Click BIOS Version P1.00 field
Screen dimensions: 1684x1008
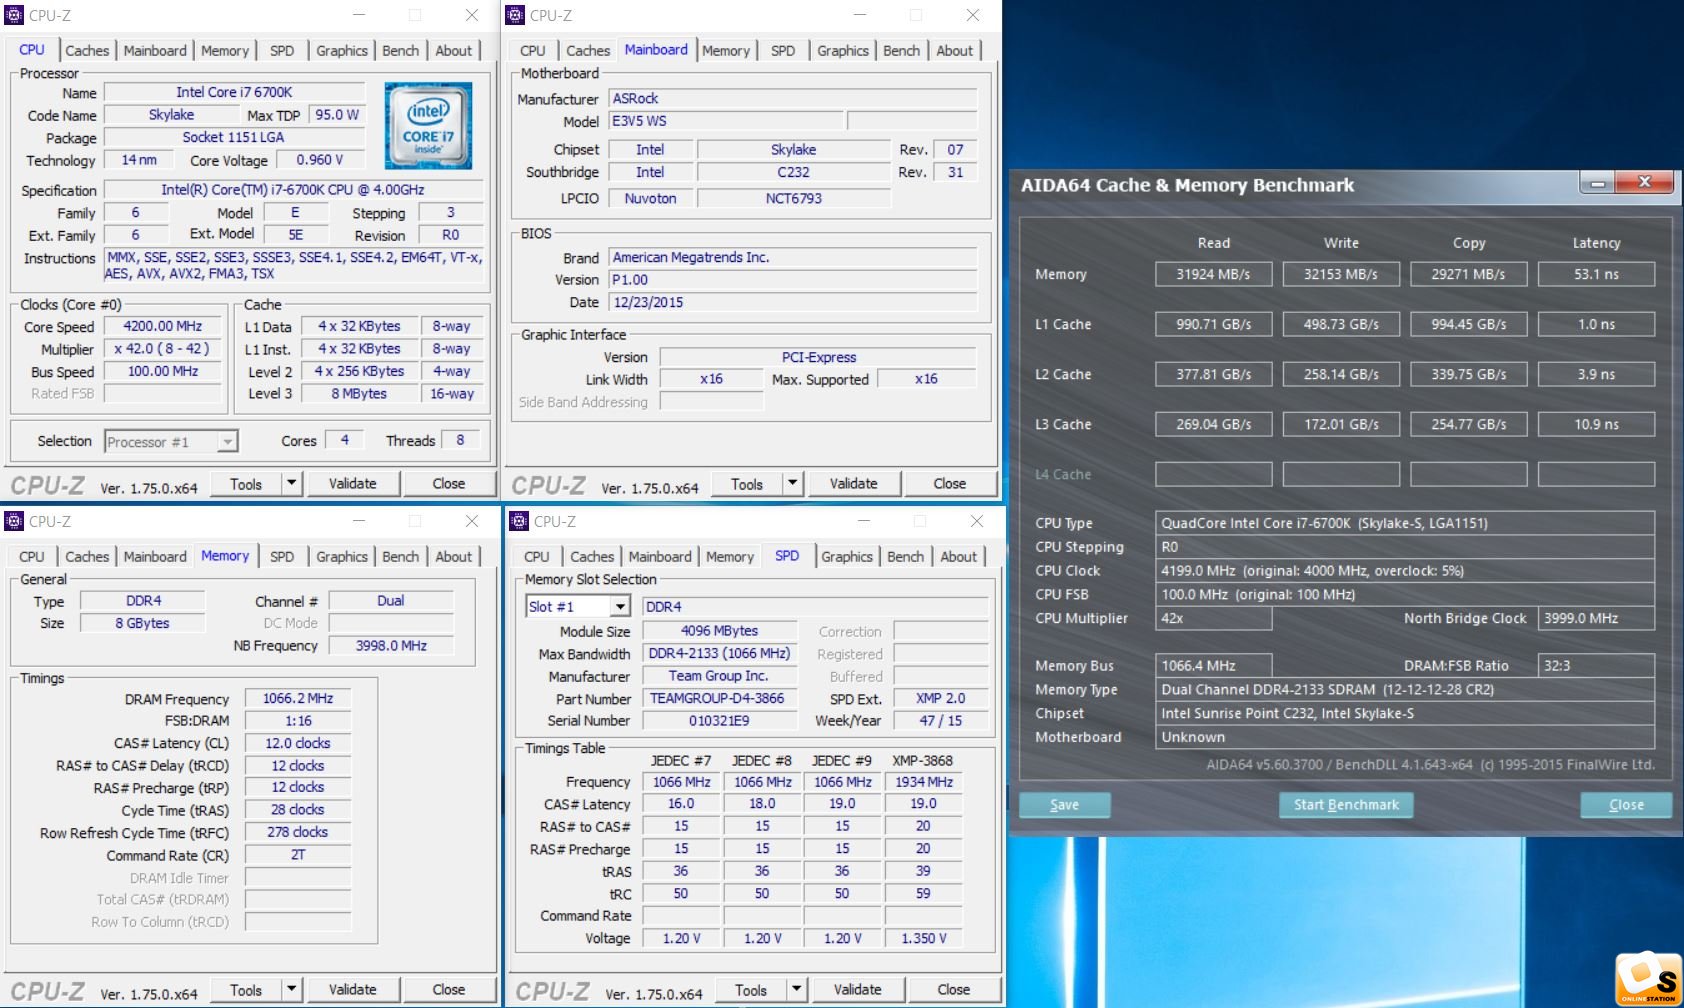pyautogui.click(x=793, y=280)
